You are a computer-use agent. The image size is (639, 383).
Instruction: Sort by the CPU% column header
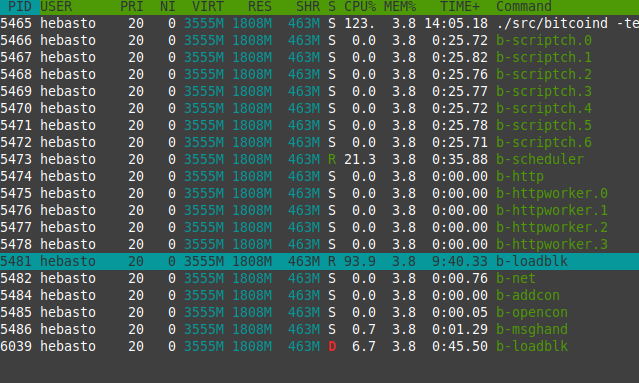(x=360, y=7)
